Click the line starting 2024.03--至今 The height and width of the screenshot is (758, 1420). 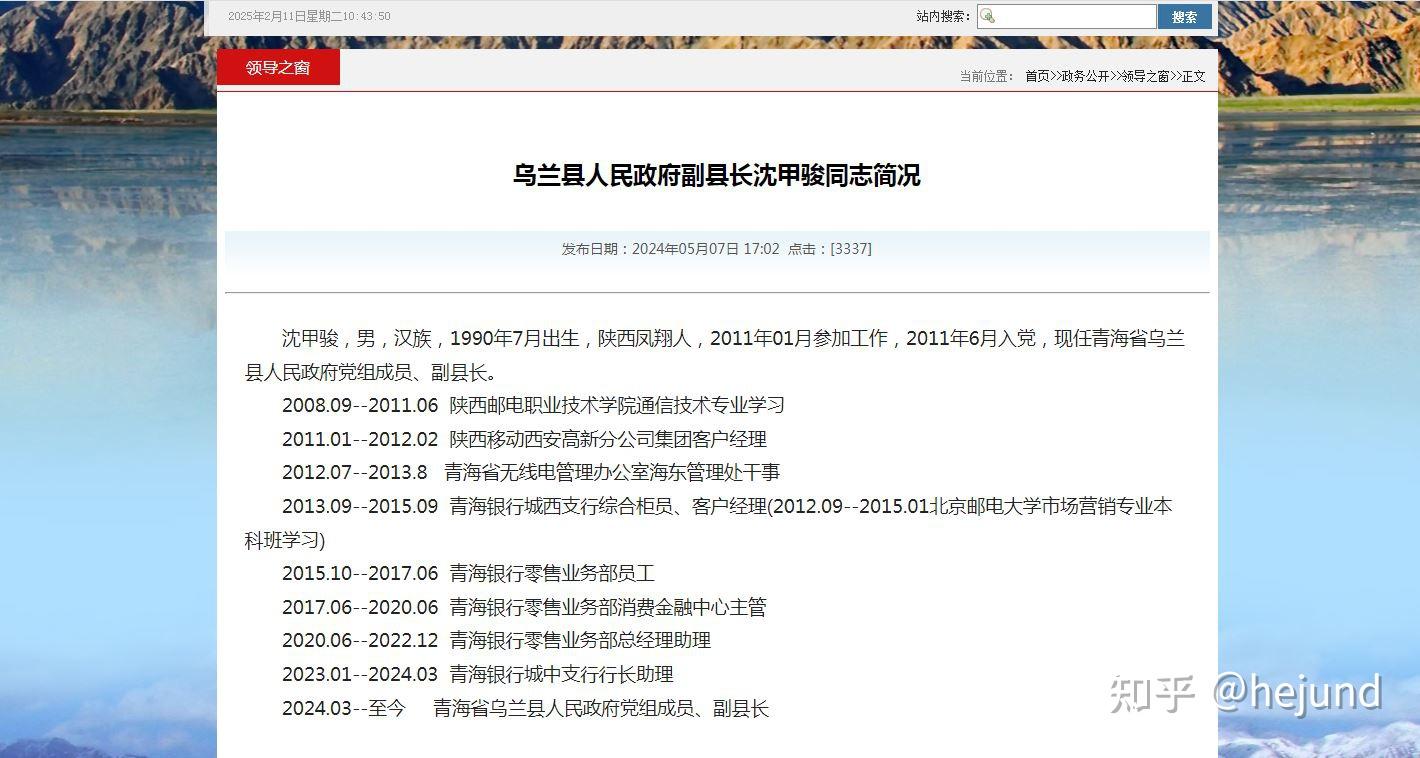click(525, 709)
